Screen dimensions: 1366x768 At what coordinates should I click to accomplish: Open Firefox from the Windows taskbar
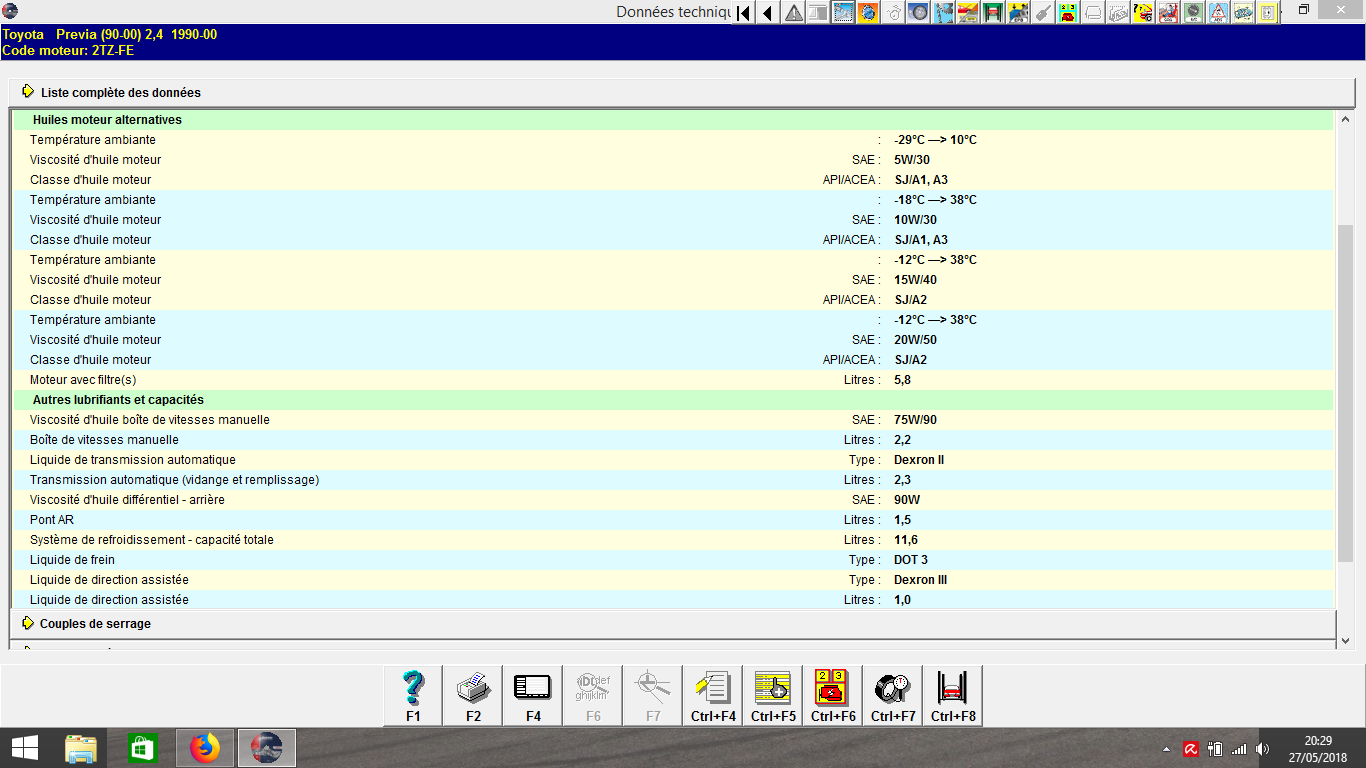(x=205, y=747)
